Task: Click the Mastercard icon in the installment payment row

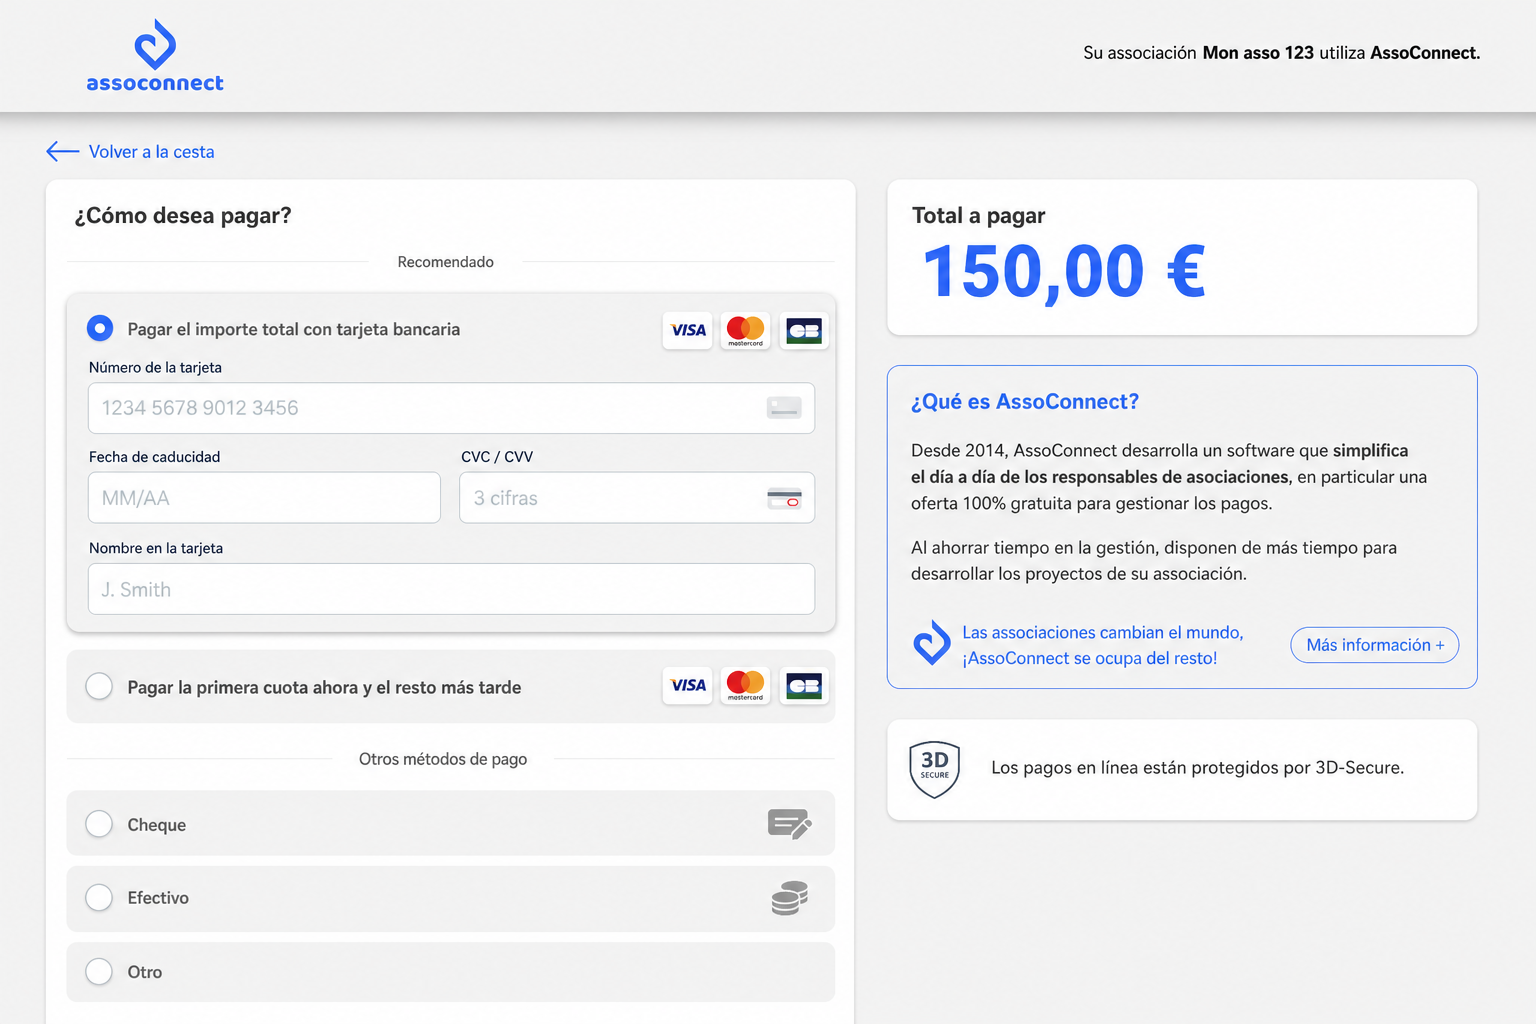Action: coord(745,686)
